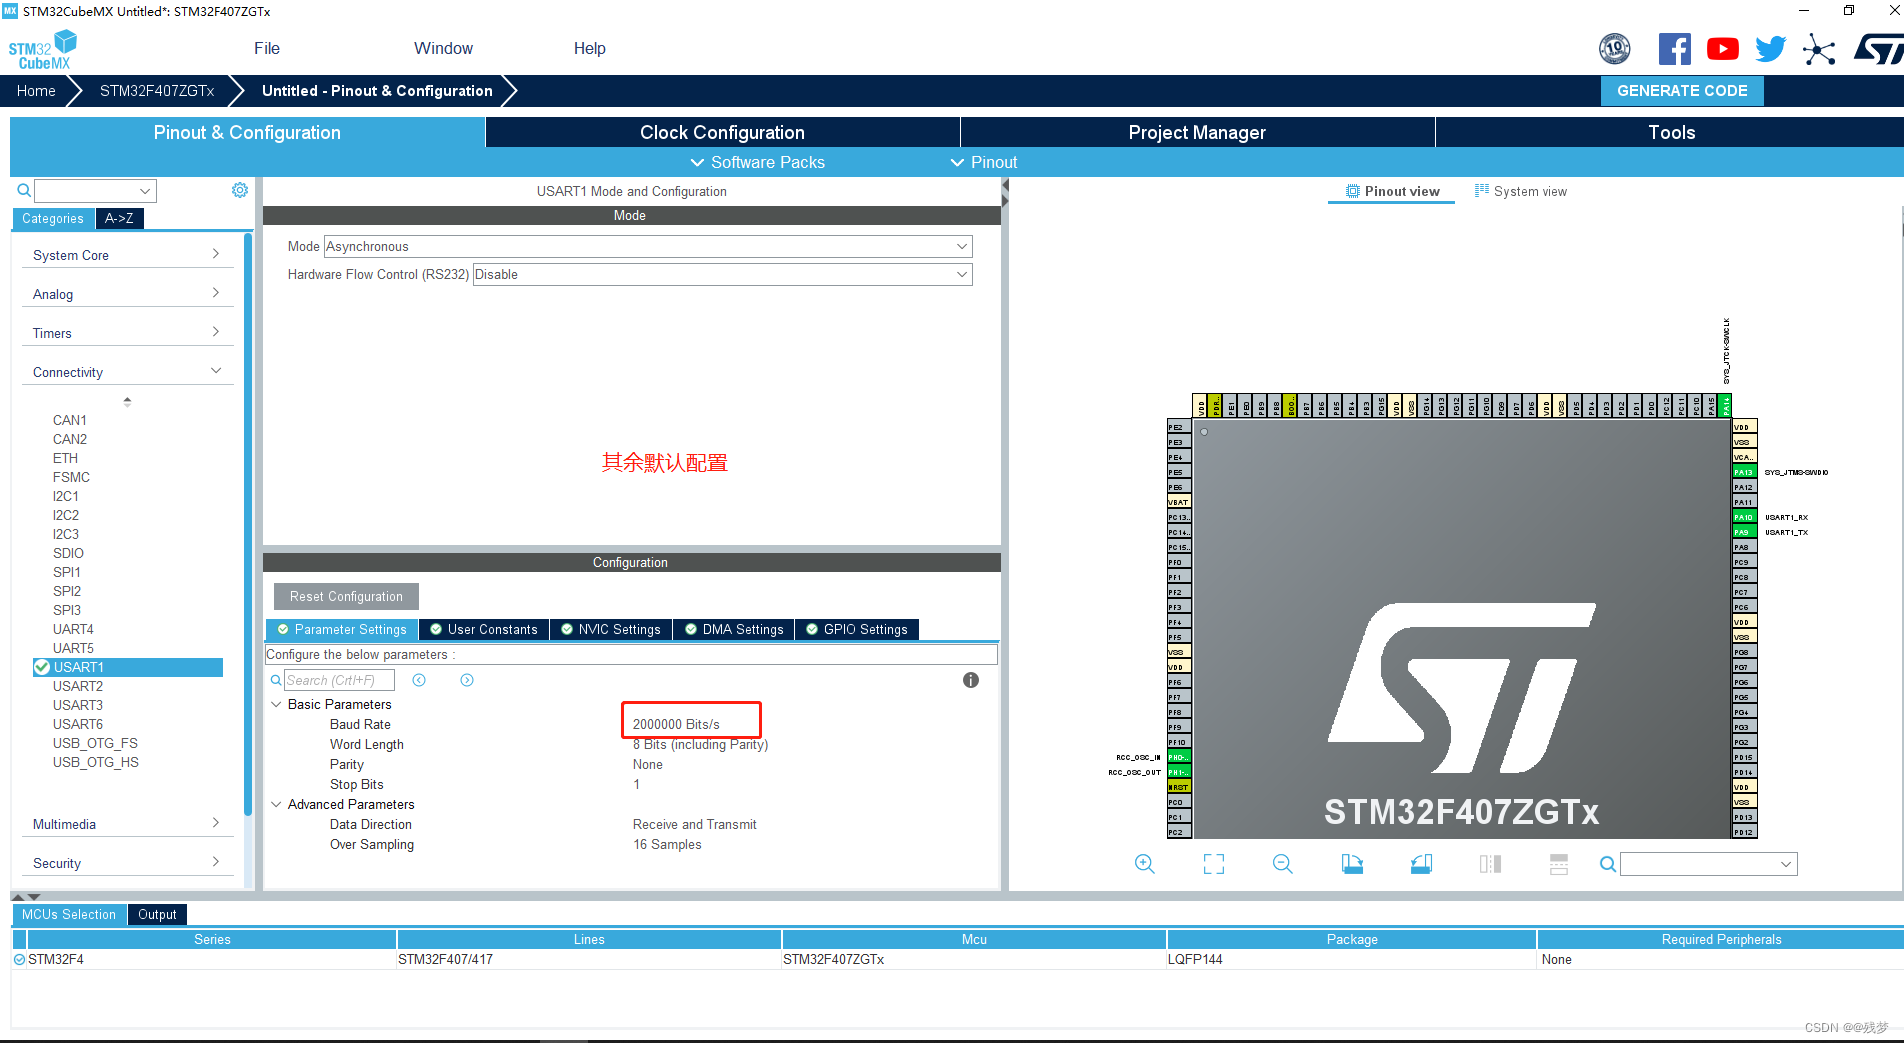The height and width of the screenshot is (1043, 1904).
Task: Open the Pinout dropdown menu
Action: click(983, 162)
